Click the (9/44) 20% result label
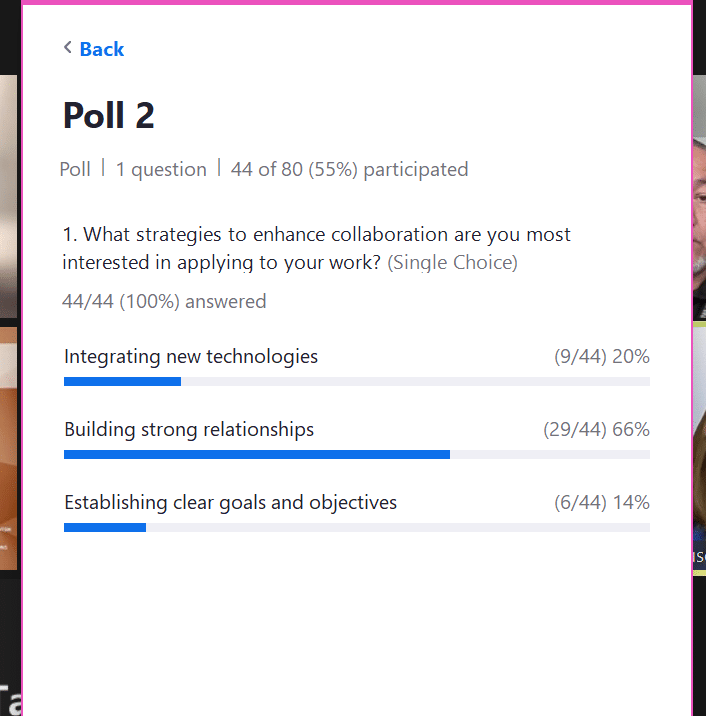The width and height of the screenshot is (706, 716). tap(602, 357)
